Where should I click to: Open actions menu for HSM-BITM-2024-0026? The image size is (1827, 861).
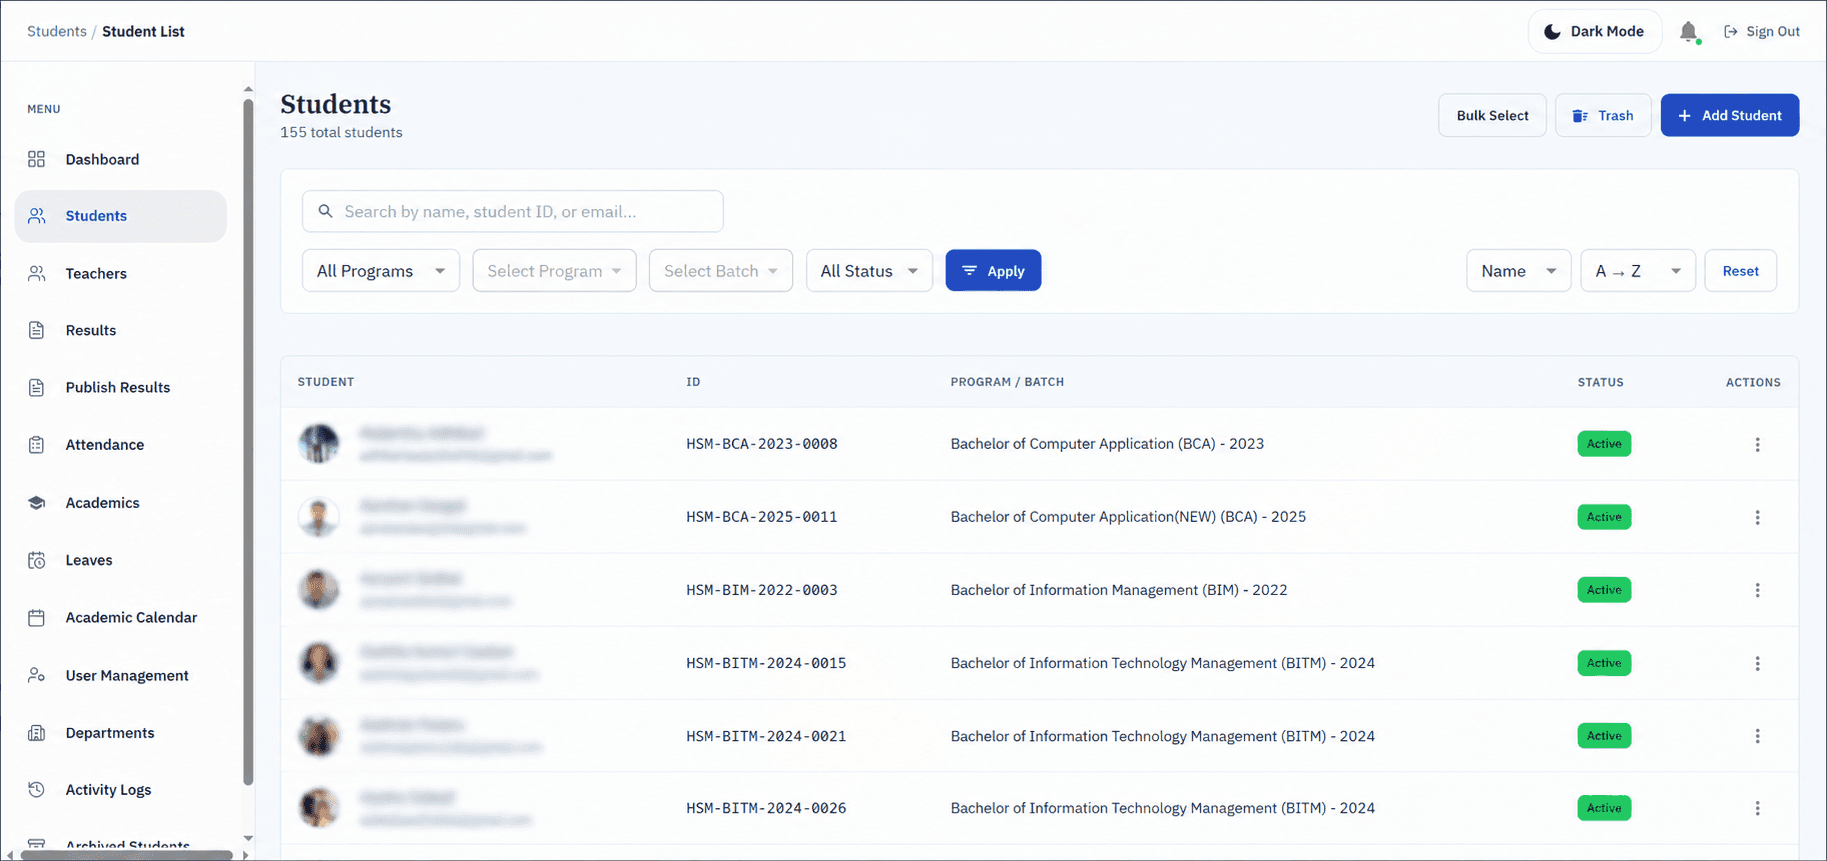(x=1757, y=808)
